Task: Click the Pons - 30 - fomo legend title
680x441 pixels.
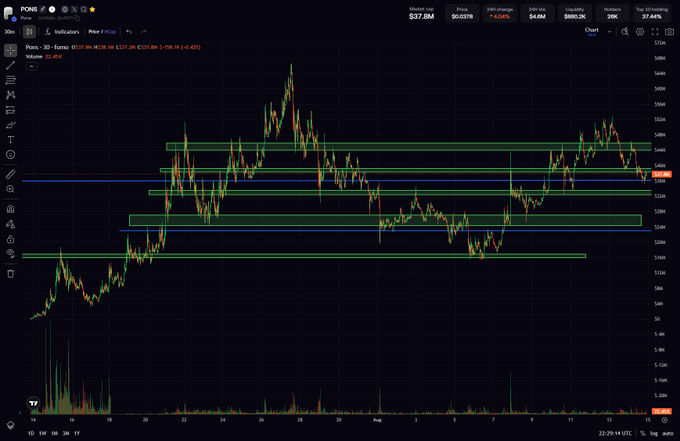Action: point(47,47)
